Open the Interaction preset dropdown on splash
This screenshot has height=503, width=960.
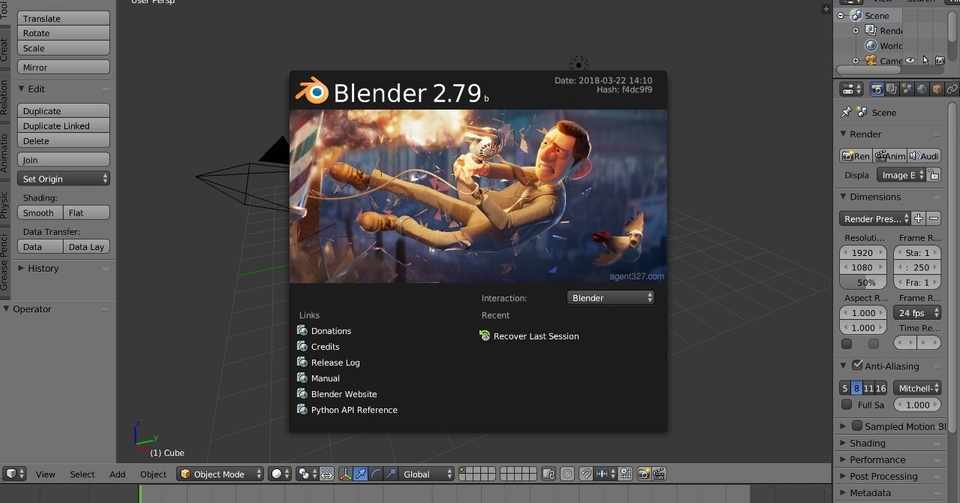(610, 297)
